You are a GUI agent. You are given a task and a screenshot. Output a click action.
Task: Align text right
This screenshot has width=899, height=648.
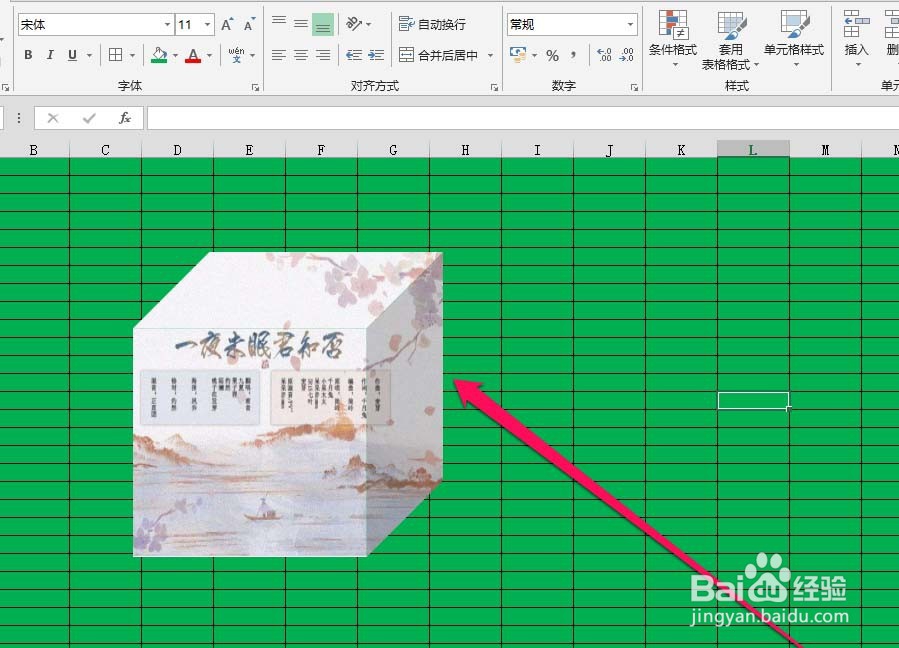point(323,55)
